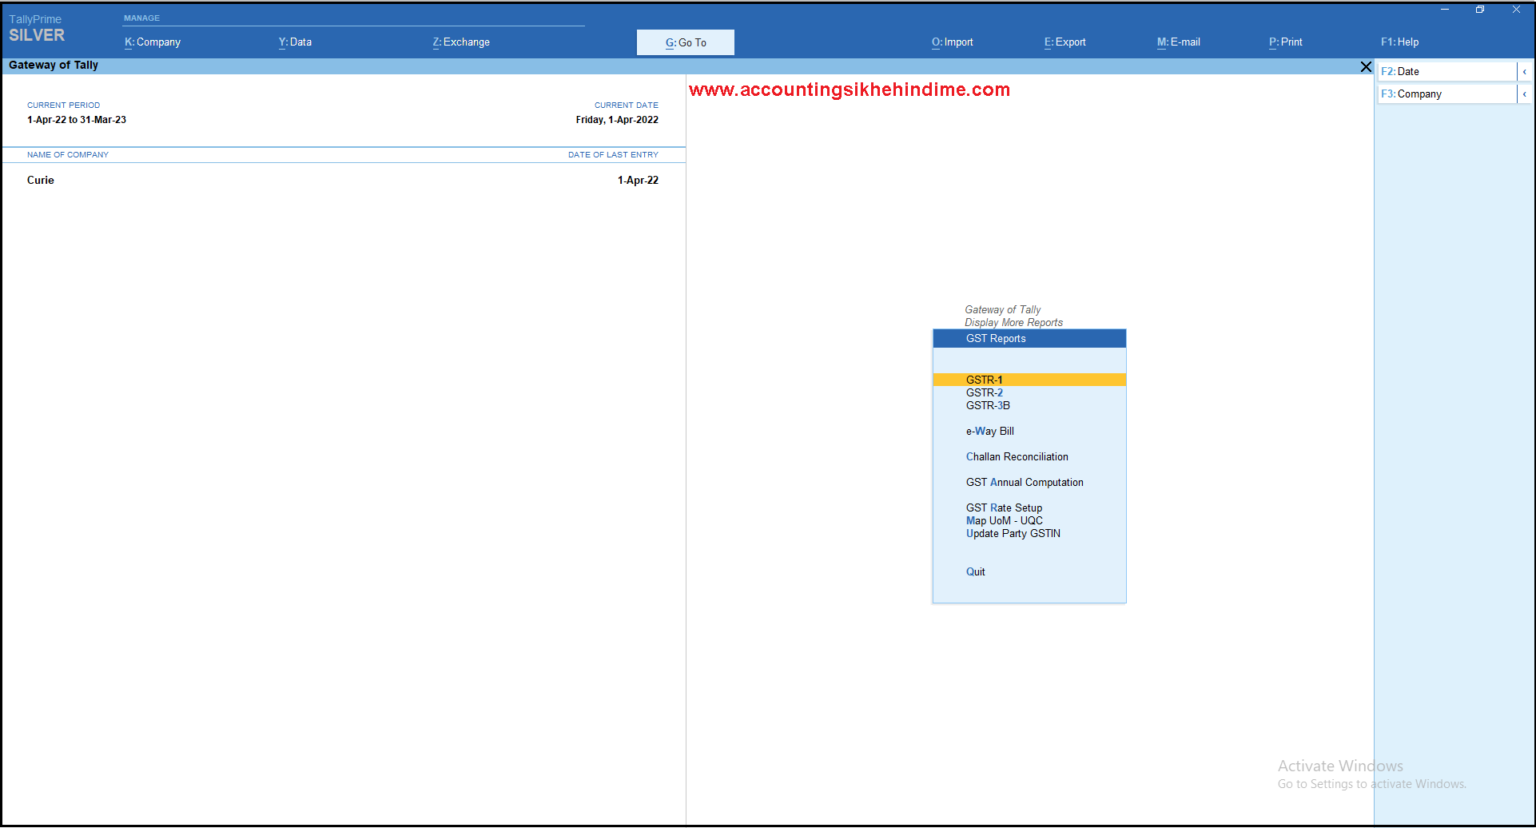
Task: Open the M: E-mail menu
Action: [x=1178, y=42]
